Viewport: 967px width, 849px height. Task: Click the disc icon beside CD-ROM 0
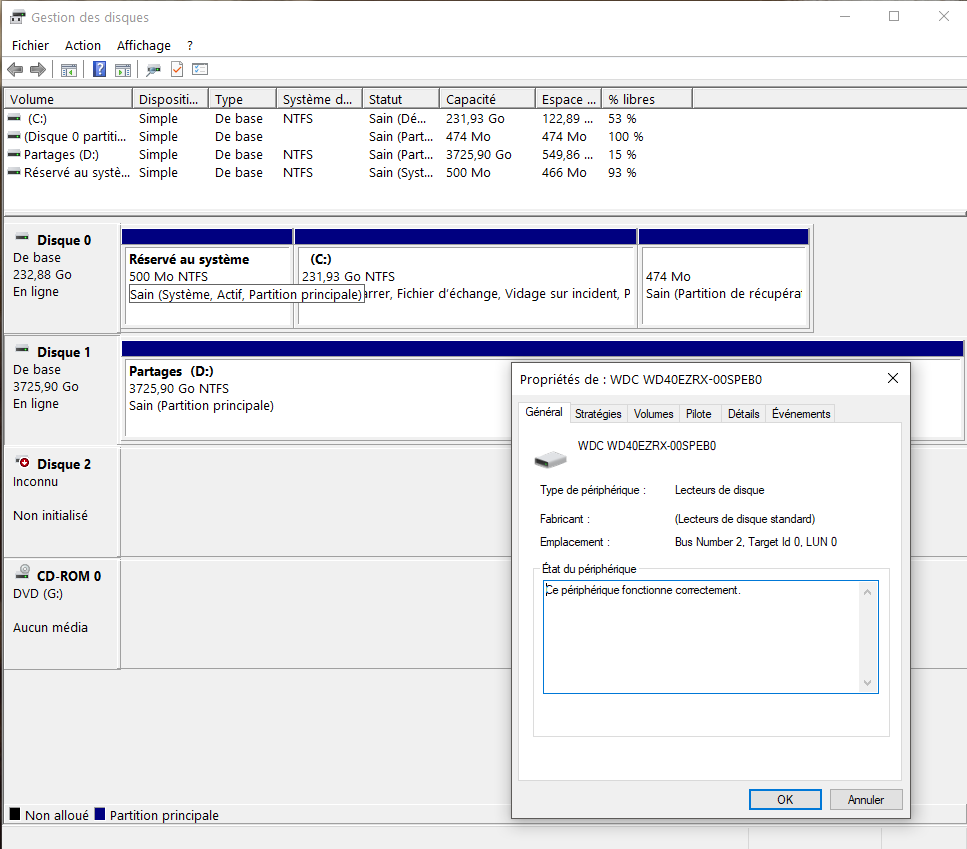[22, 572]
